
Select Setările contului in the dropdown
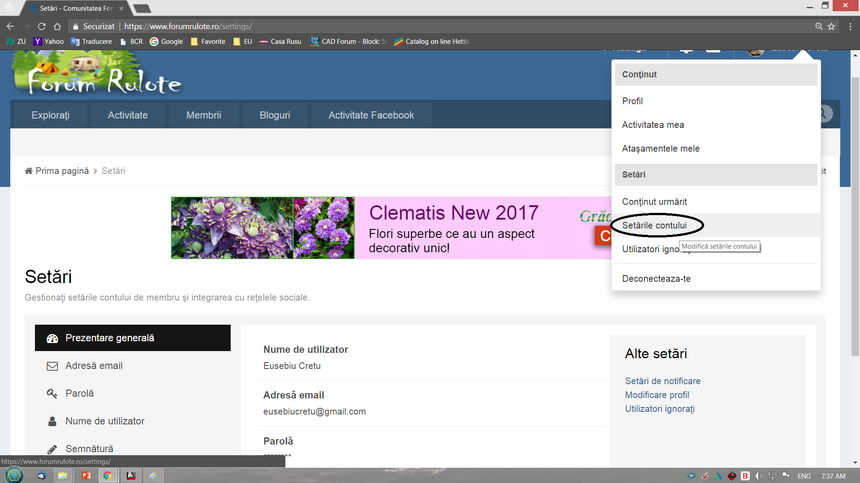[661, 226]
